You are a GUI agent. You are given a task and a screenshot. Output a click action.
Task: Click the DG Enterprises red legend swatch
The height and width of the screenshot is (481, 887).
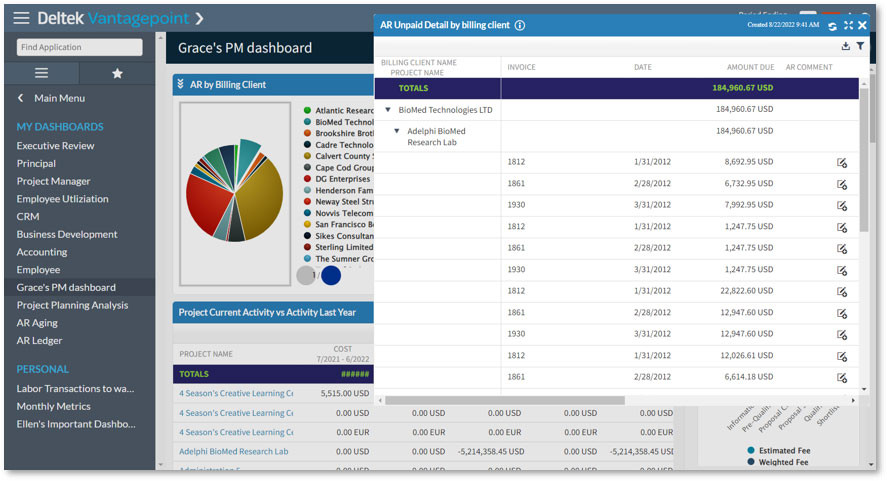(308, 179)
